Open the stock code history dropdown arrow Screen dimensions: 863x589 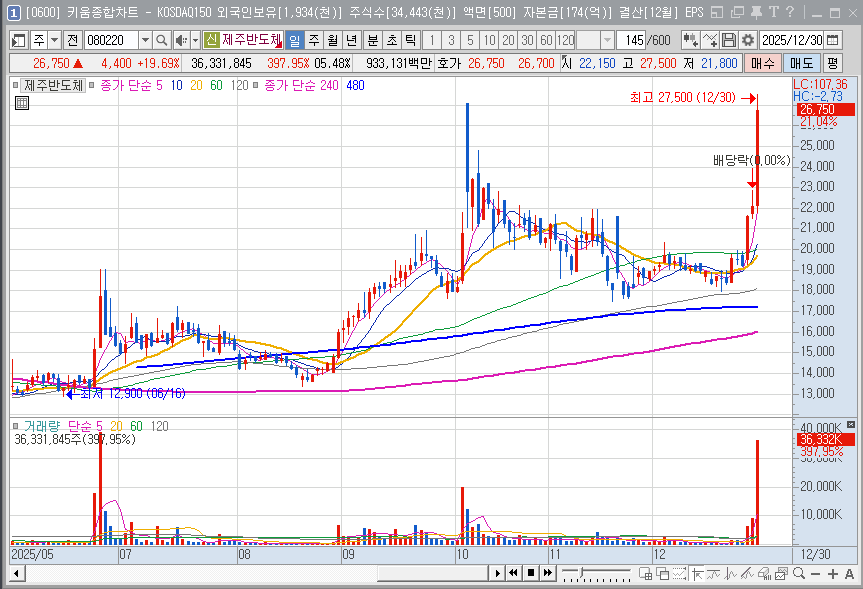(x=145, y=40)
